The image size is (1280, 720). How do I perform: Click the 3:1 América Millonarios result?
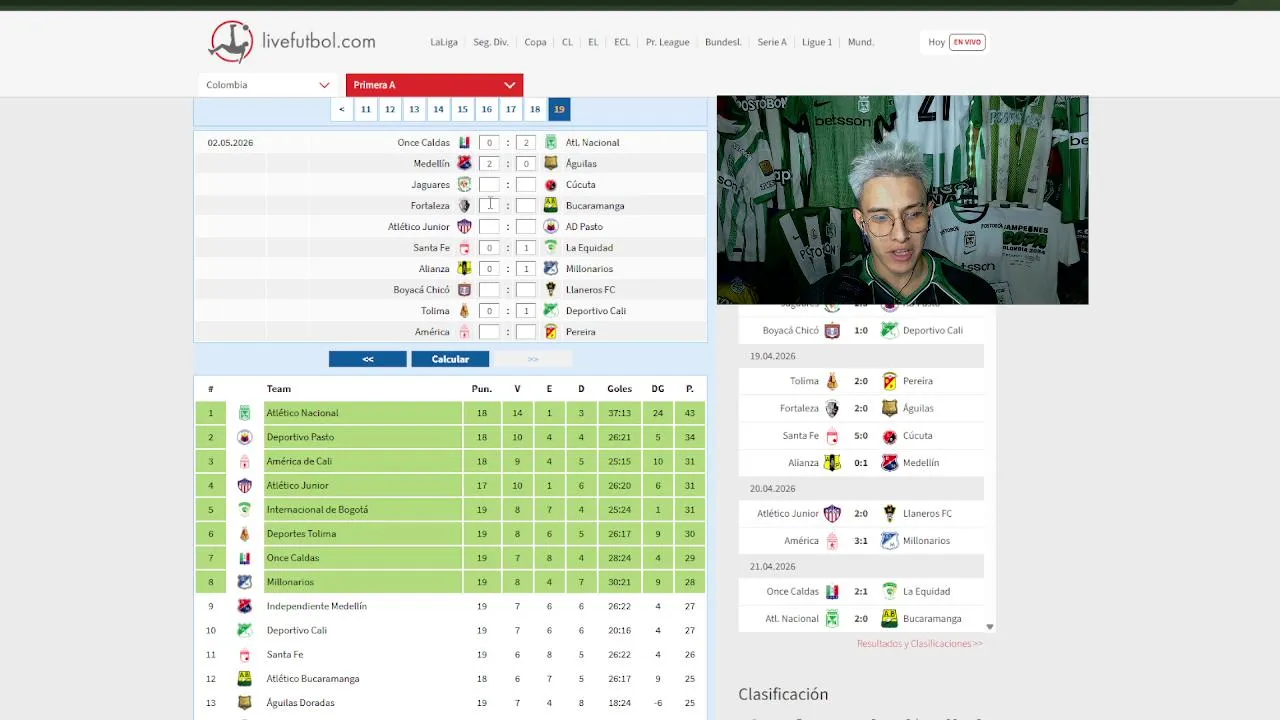[861, 541]
